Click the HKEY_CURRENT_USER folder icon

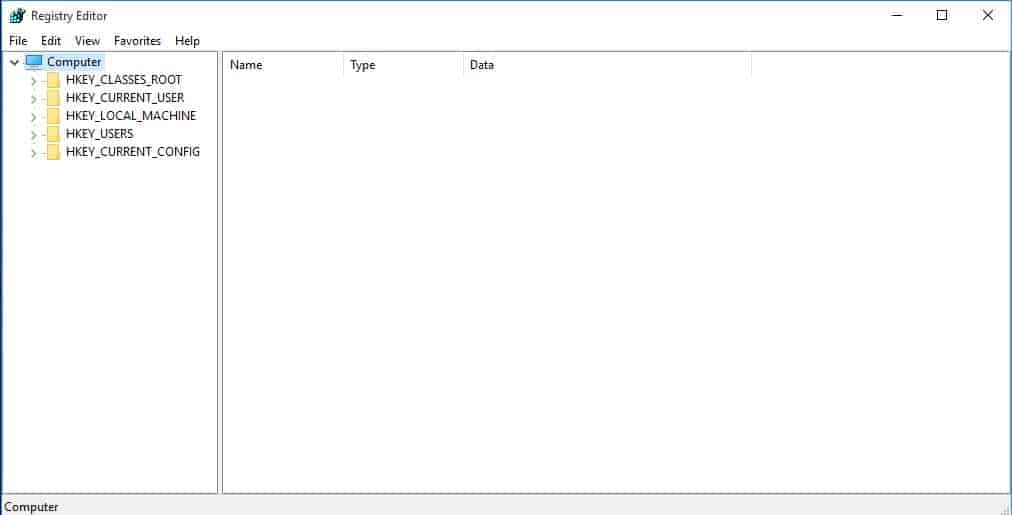pos(54,98)
